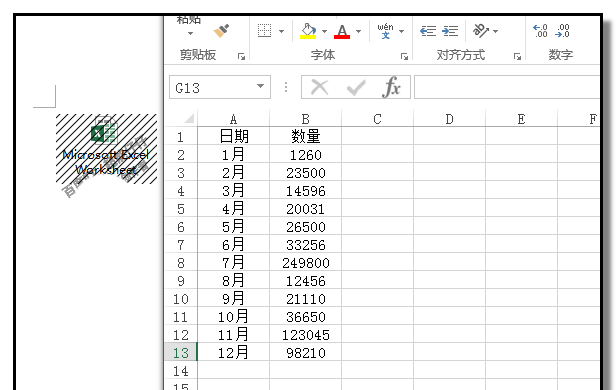
Task: Click the wén phonetic guide icon
Action: pos(385,31)
